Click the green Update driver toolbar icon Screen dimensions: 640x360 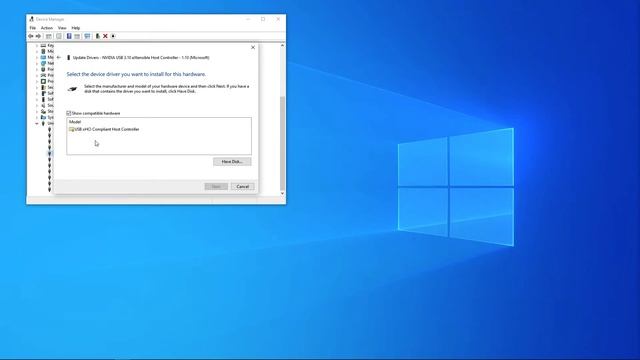click(x=98, y=36)
